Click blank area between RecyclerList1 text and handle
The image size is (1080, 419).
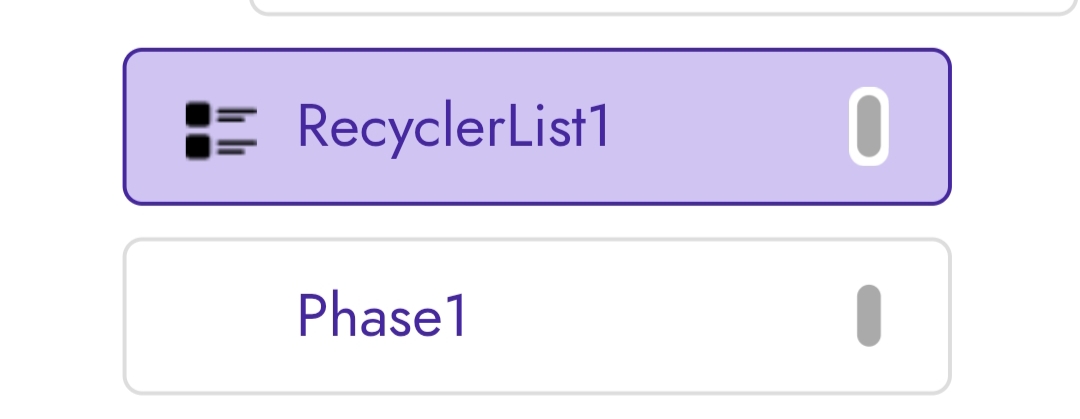click(729, 127)
